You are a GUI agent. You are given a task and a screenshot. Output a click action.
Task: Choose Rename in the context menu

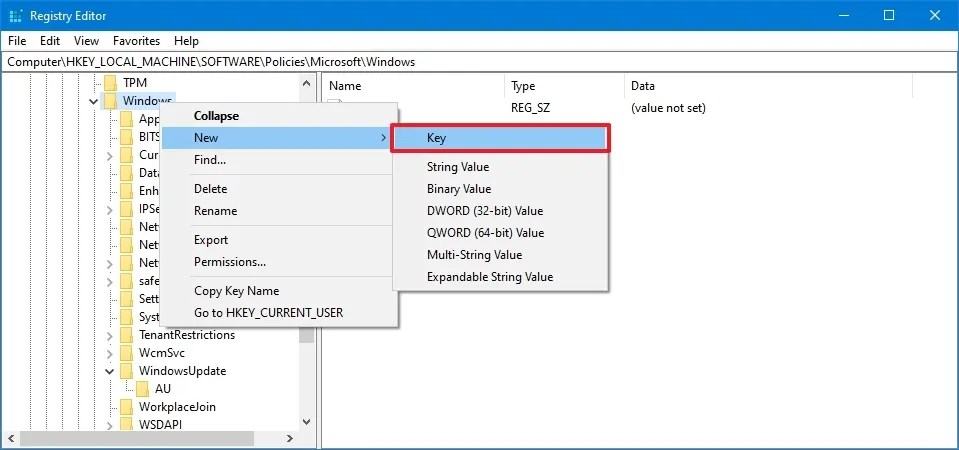280,211
